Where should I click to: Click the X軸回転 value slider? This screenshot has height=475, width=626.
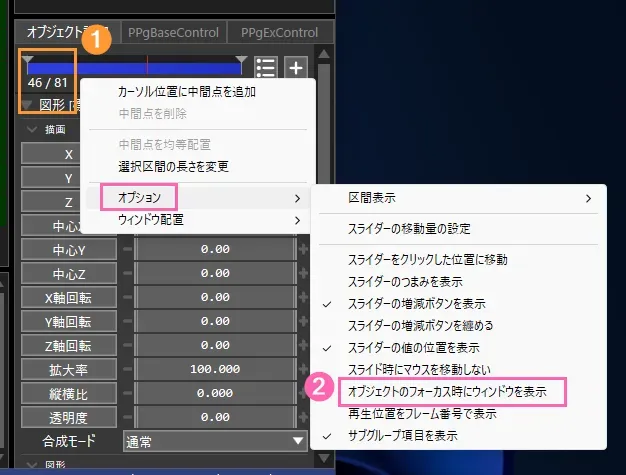(215, 297)
